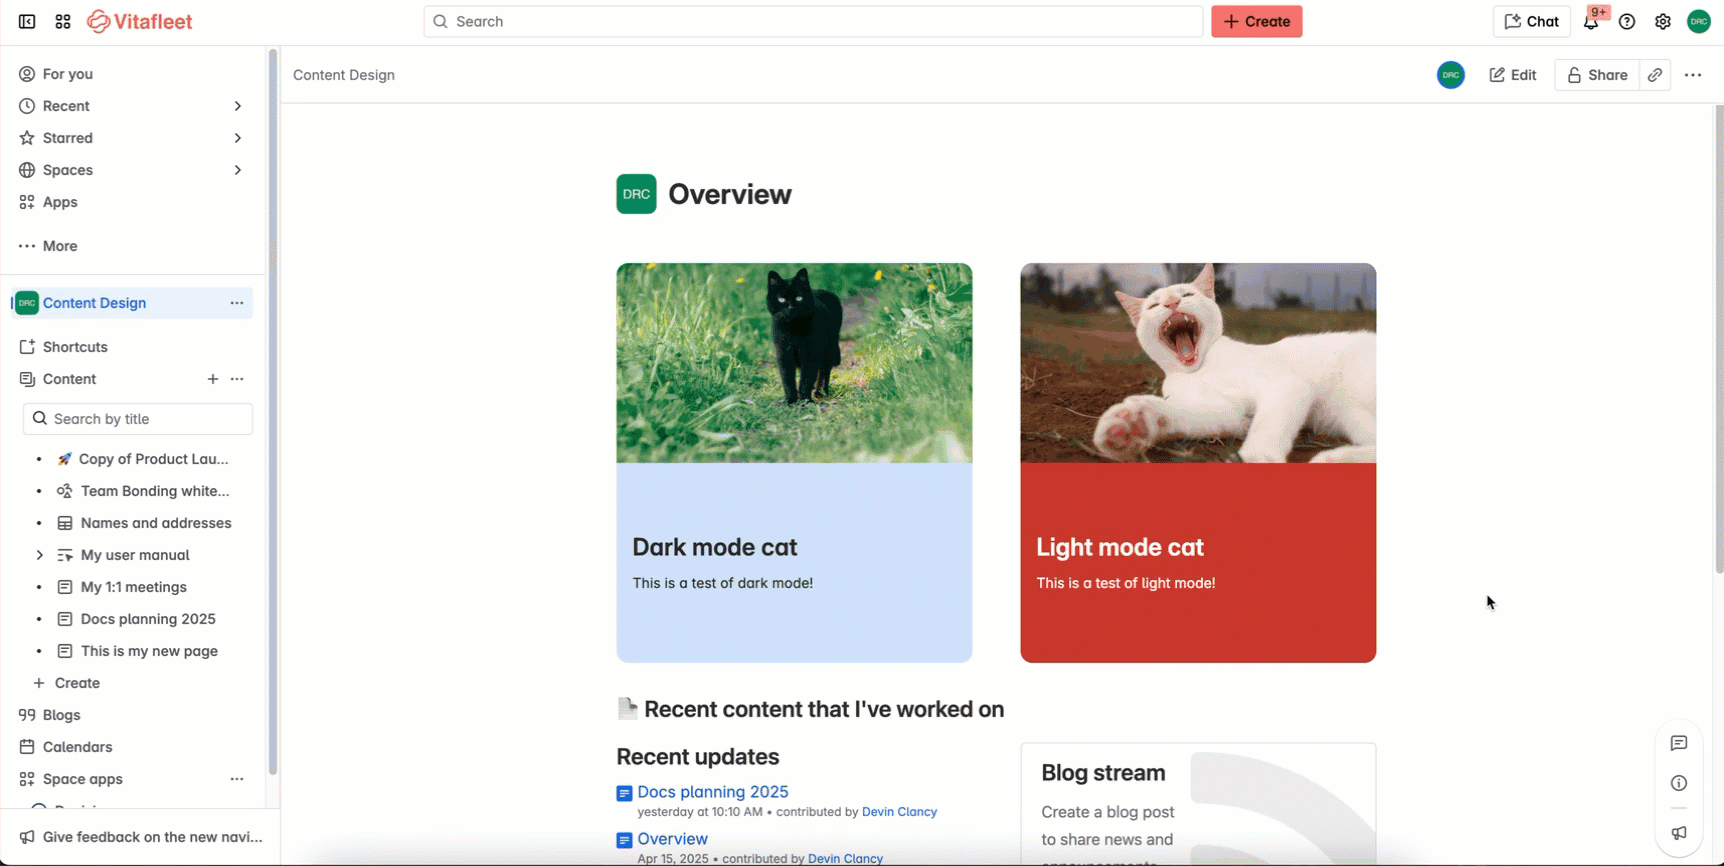
Task: Open page more actions ellipsis
Action: [1693, 75]
